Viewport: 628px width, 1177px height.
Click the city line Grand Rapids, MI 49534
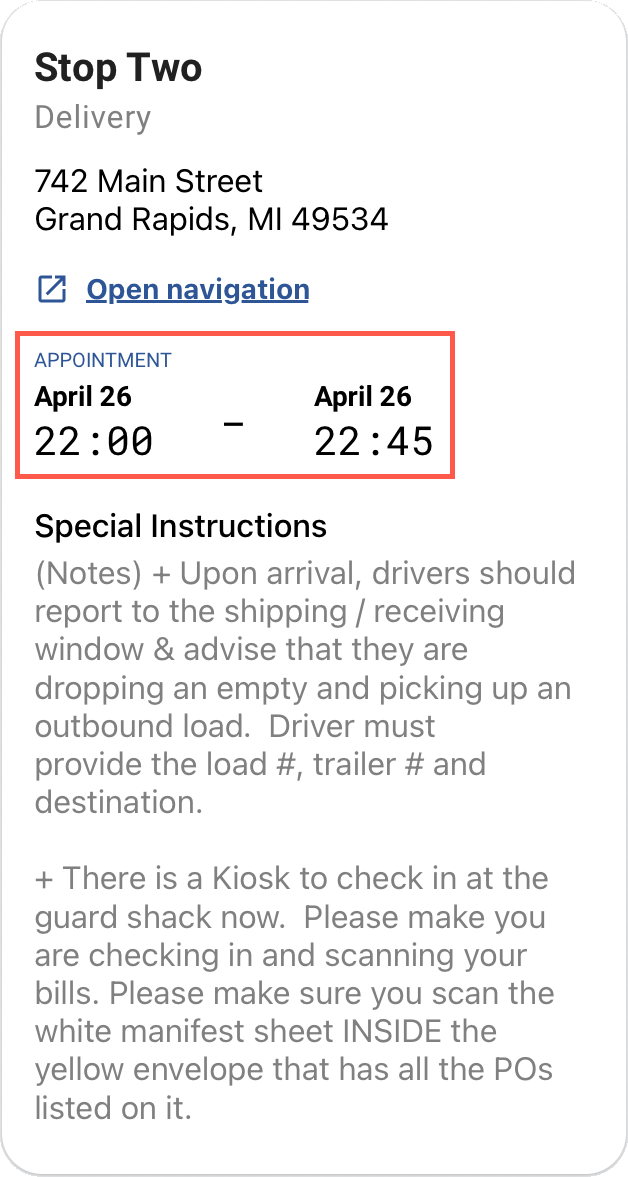coord(212,219)
